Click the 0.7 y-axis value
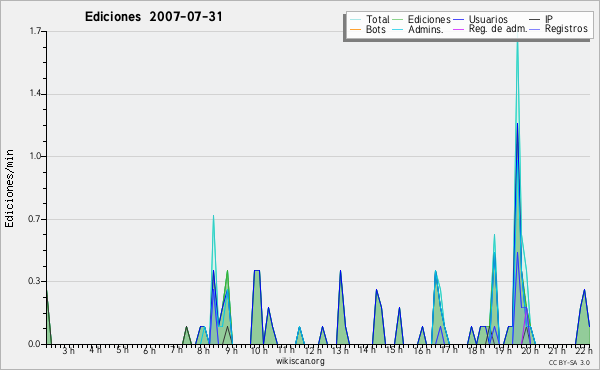Viewport: 600px width, 370px height. tap(35, 219)
